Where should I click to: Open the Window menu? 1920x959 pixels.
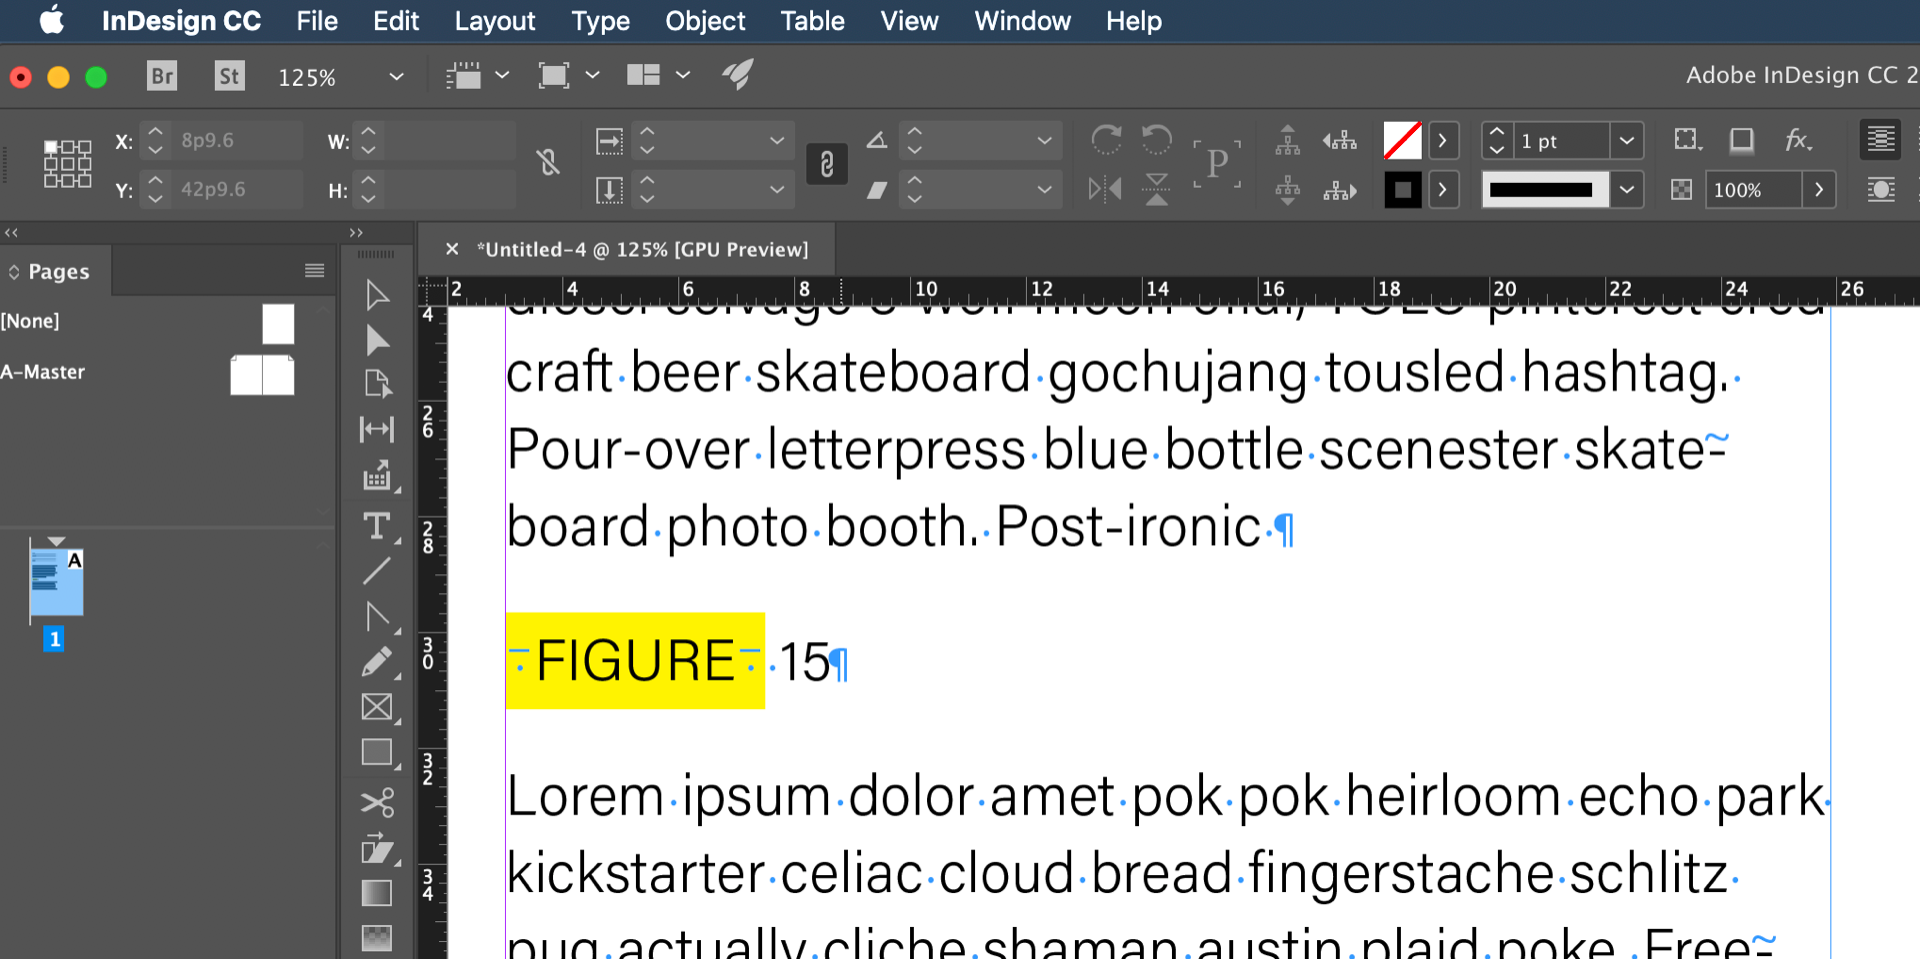[x=1022, y=21]
